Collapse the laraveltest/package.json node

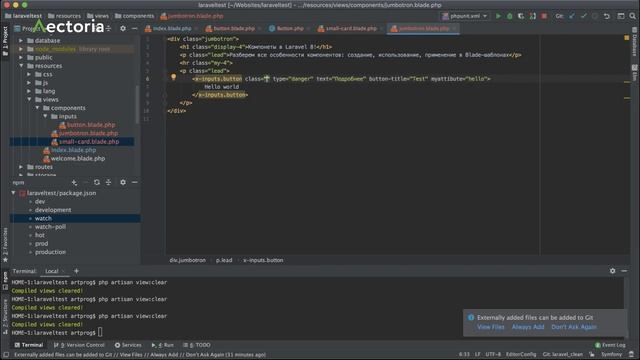13,193
